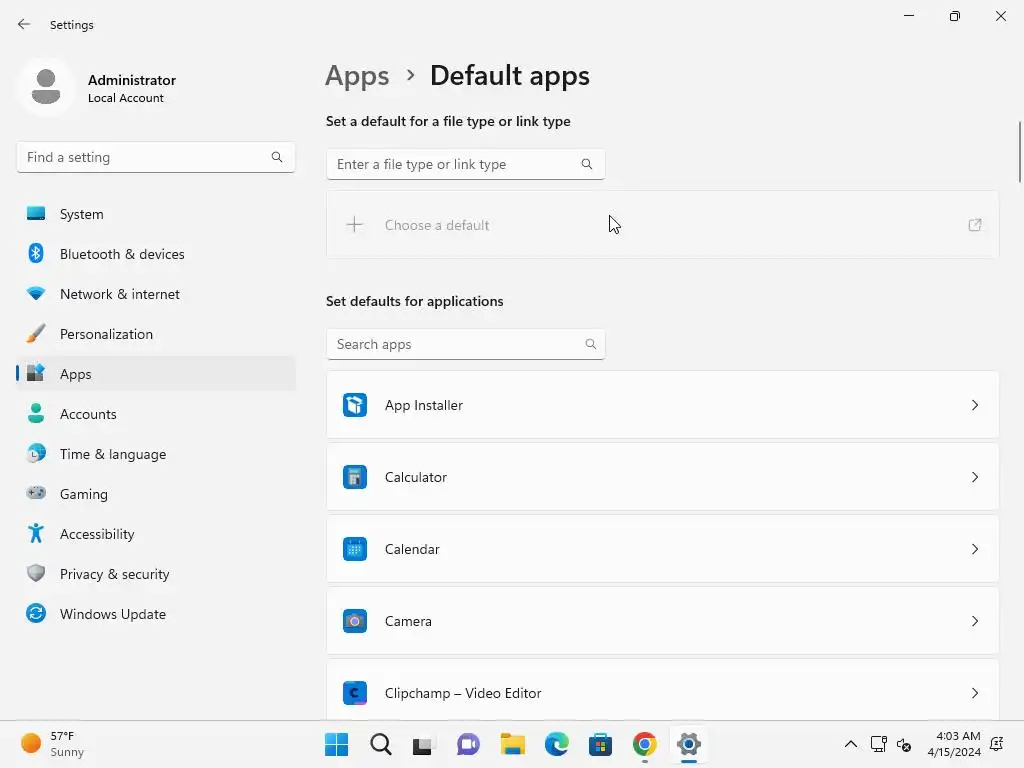Image resolution: width=1024 pixels, height=768 pixels.
Task: Click the Administrator profile avatar
Action: (x=46, y=87)
